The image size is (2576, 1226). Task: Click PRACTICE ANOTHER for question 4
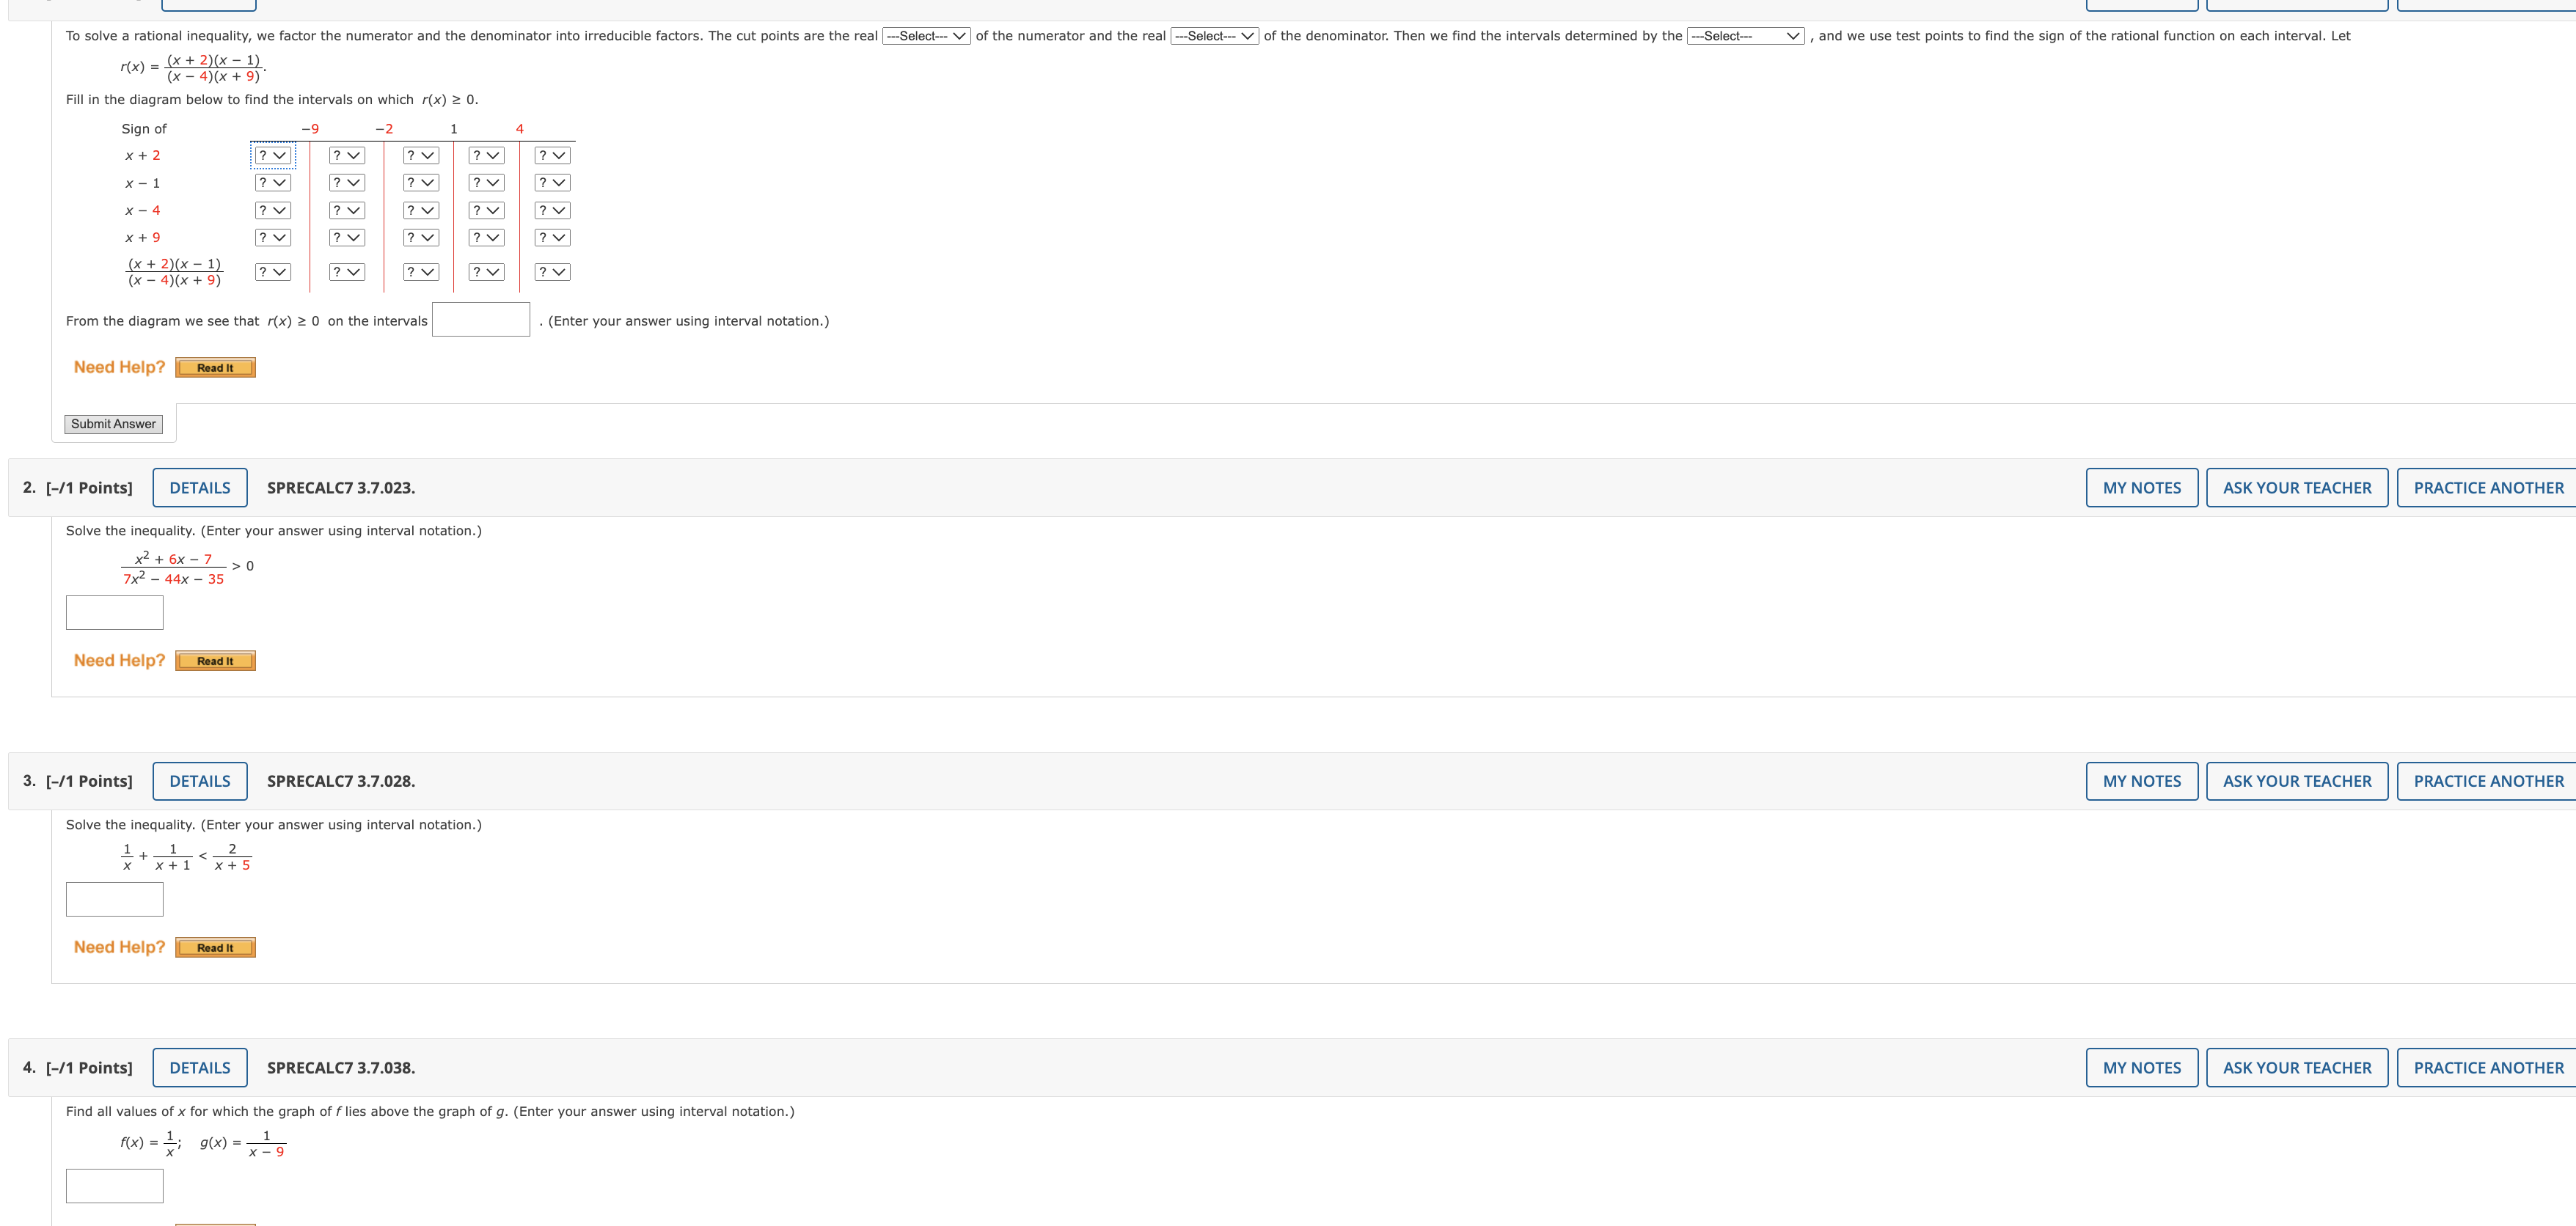click(2487, 1068)
